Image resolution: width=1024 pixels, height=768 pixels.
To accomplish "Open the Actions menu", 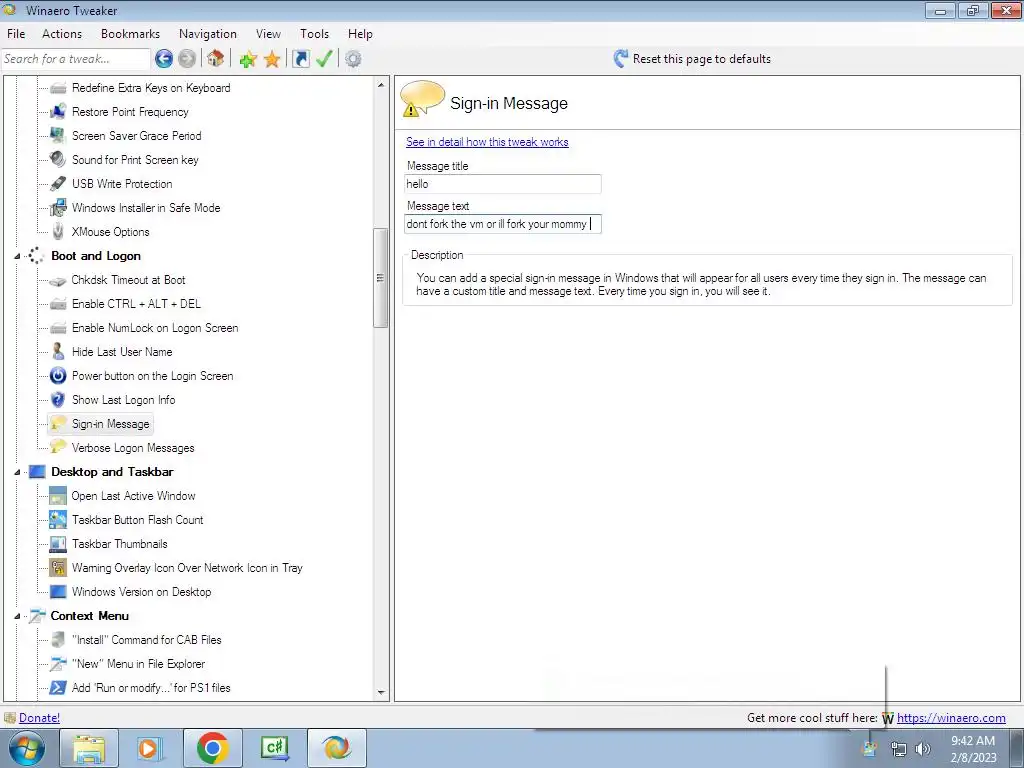I will click(62, 34).
